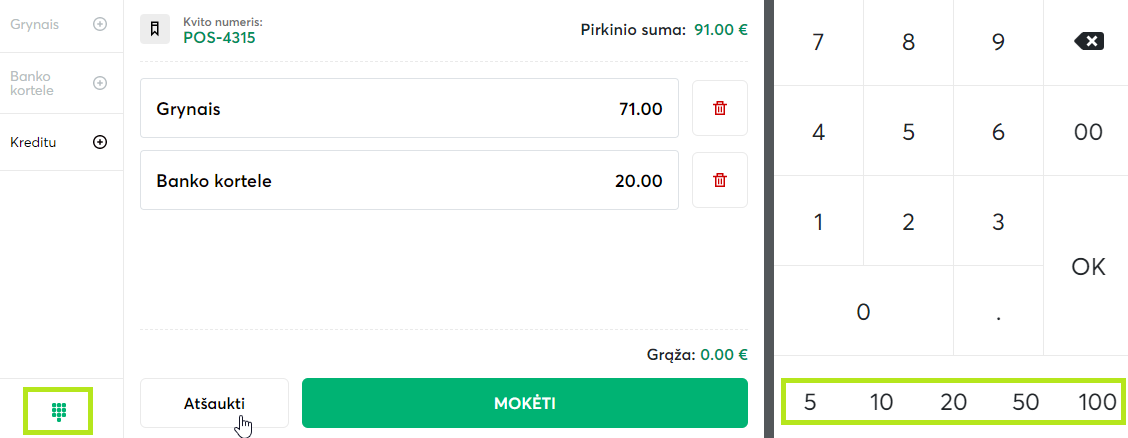Toggle the numeric keypad icon
This screenshot has height=438, width=1128.
pos(59,410)
